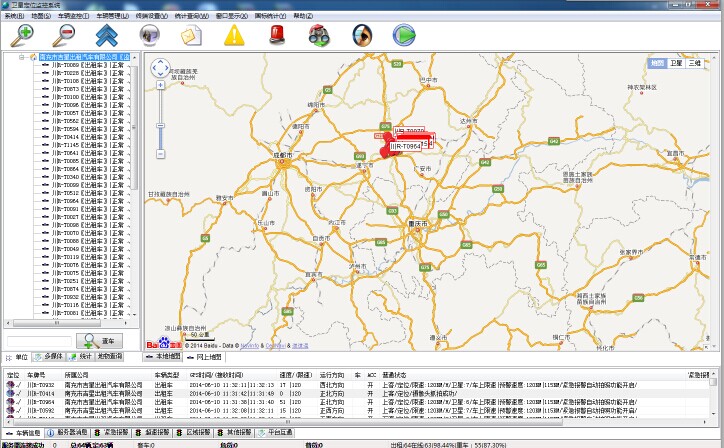The width and height of the screenshot is (724, 448).
Task: Click the vehicle search input field
Action: point(39,341)
